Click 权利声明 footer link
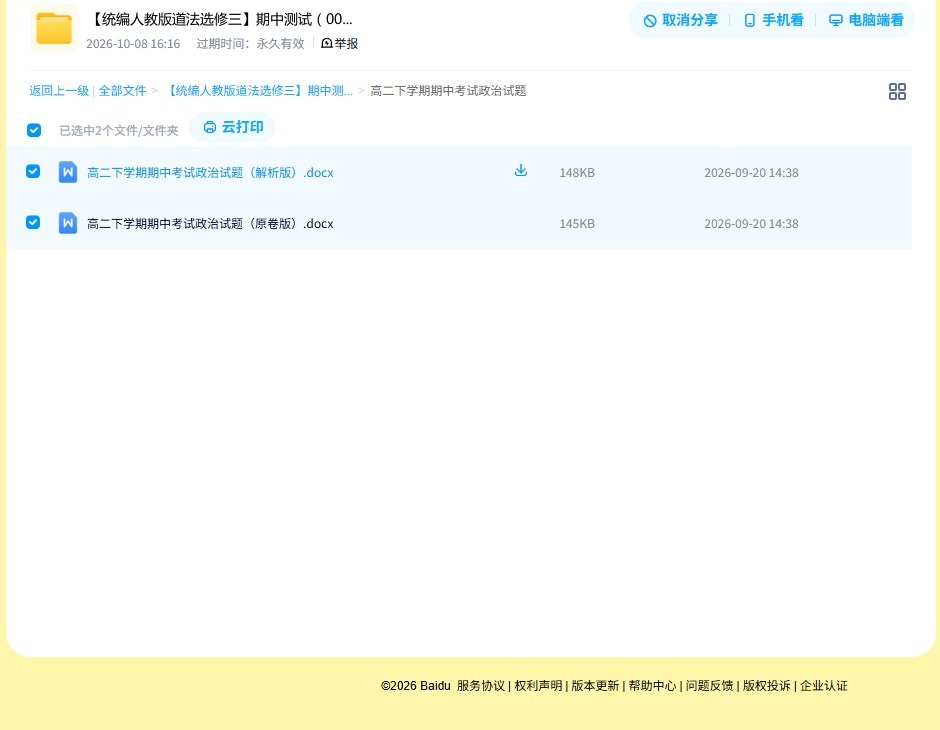The image size is (940, 730). (x=538, y=686)
